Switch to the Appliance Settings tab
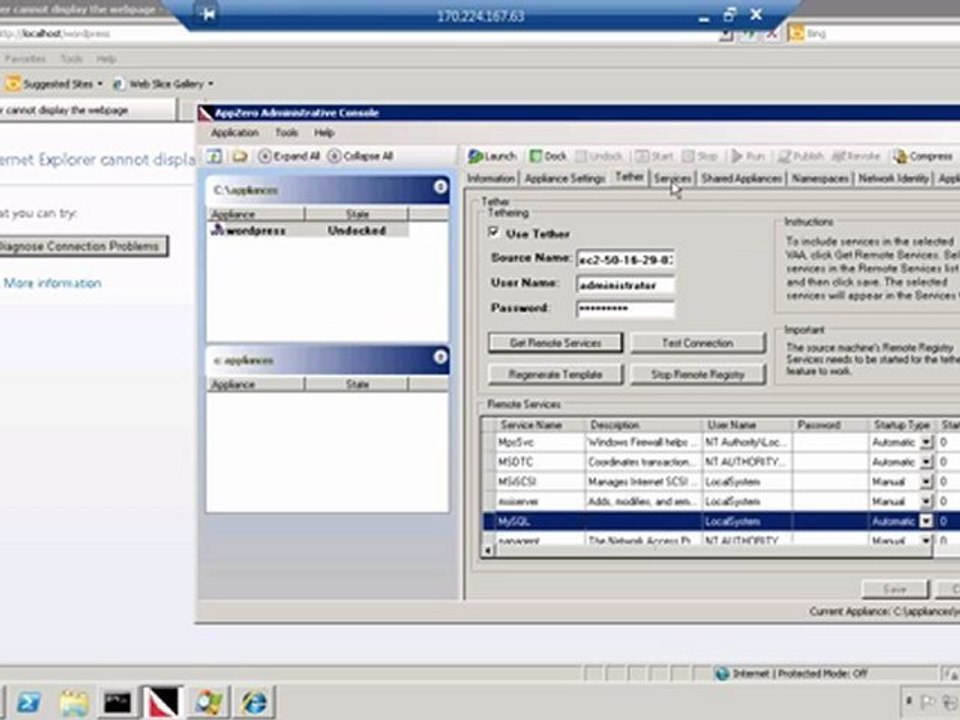 (564, 179)
